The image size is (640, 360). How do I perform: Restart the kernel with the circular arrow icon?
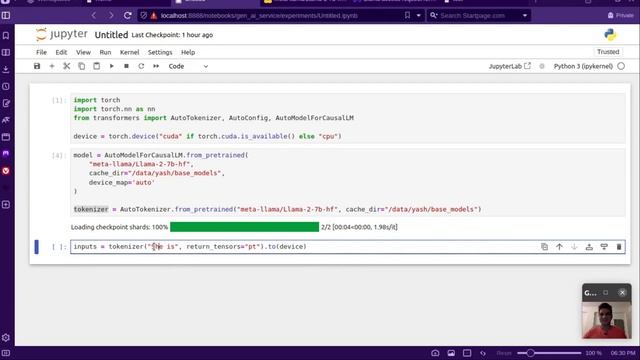(141, 66)
